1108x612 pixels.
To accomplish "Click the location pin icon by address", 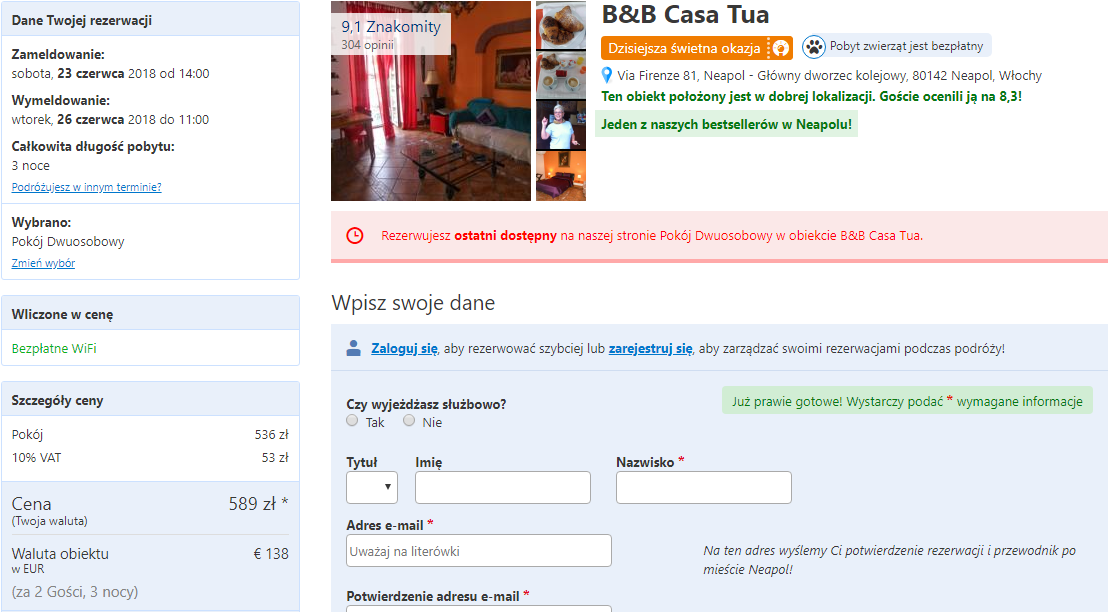I will click(x=606, y=75).
